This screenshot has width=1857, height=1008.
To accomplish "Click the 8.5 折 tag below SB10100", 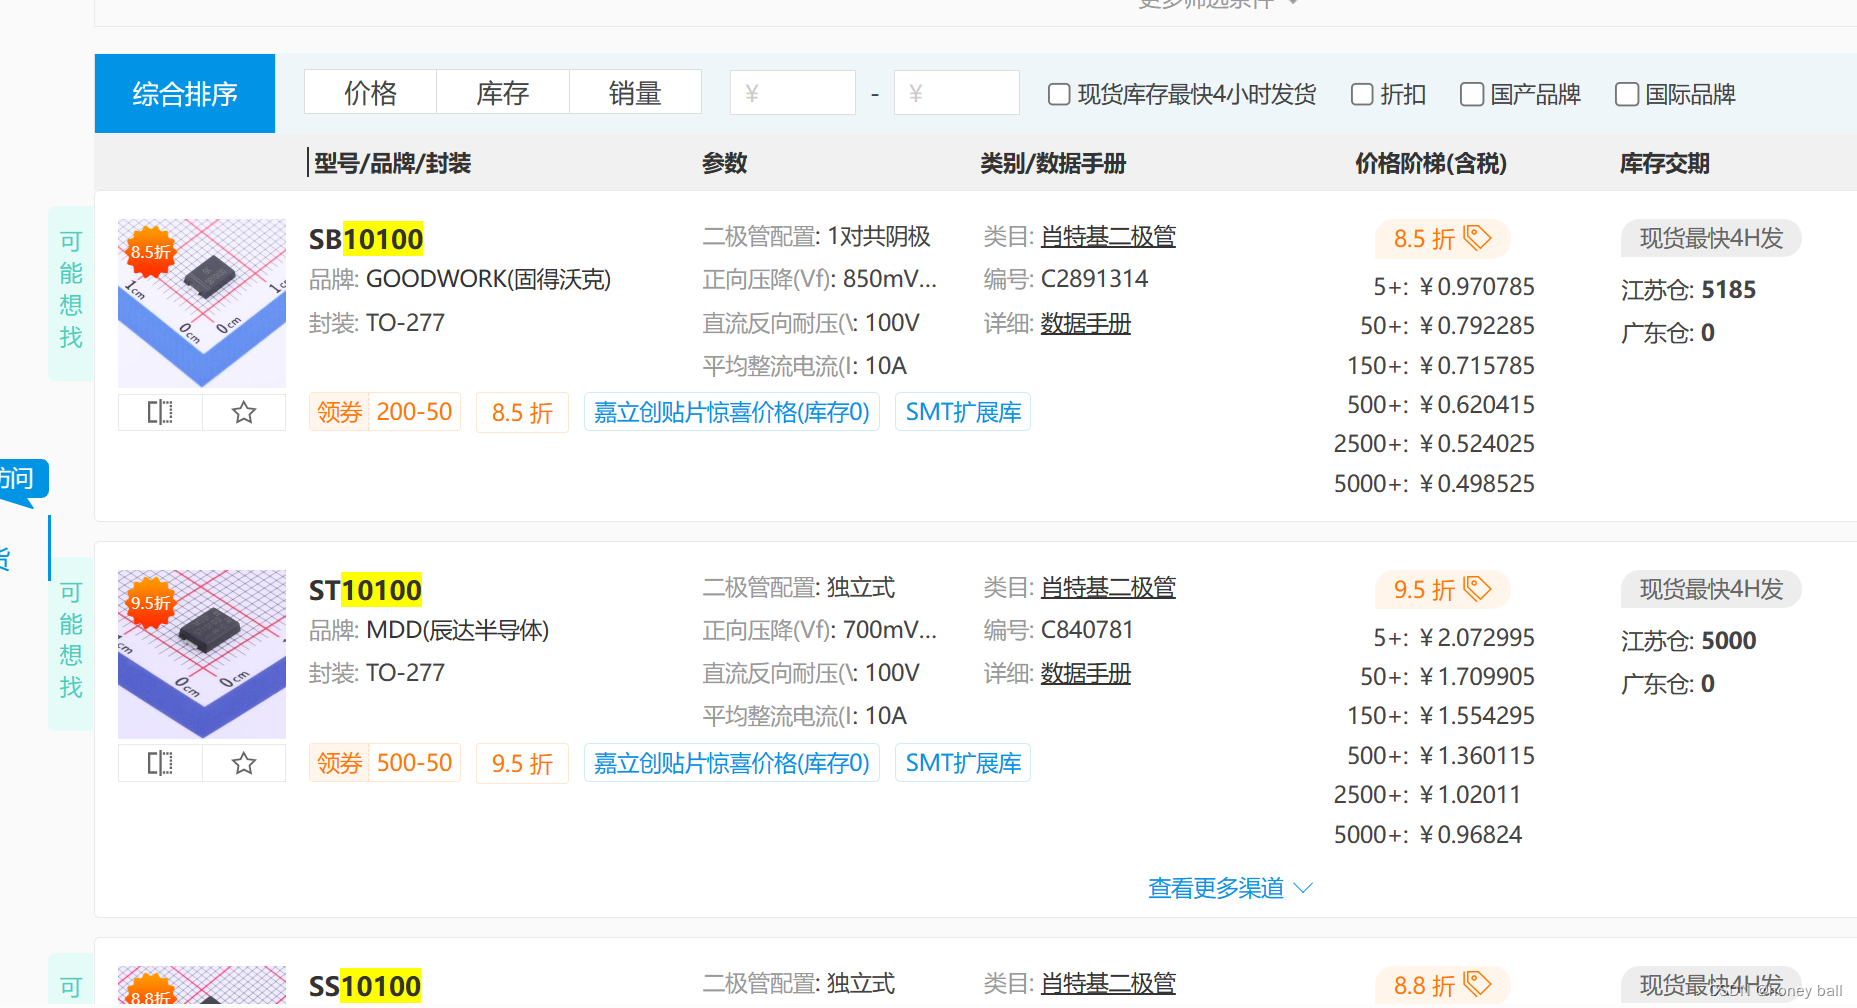I will (x=523, y=413).
